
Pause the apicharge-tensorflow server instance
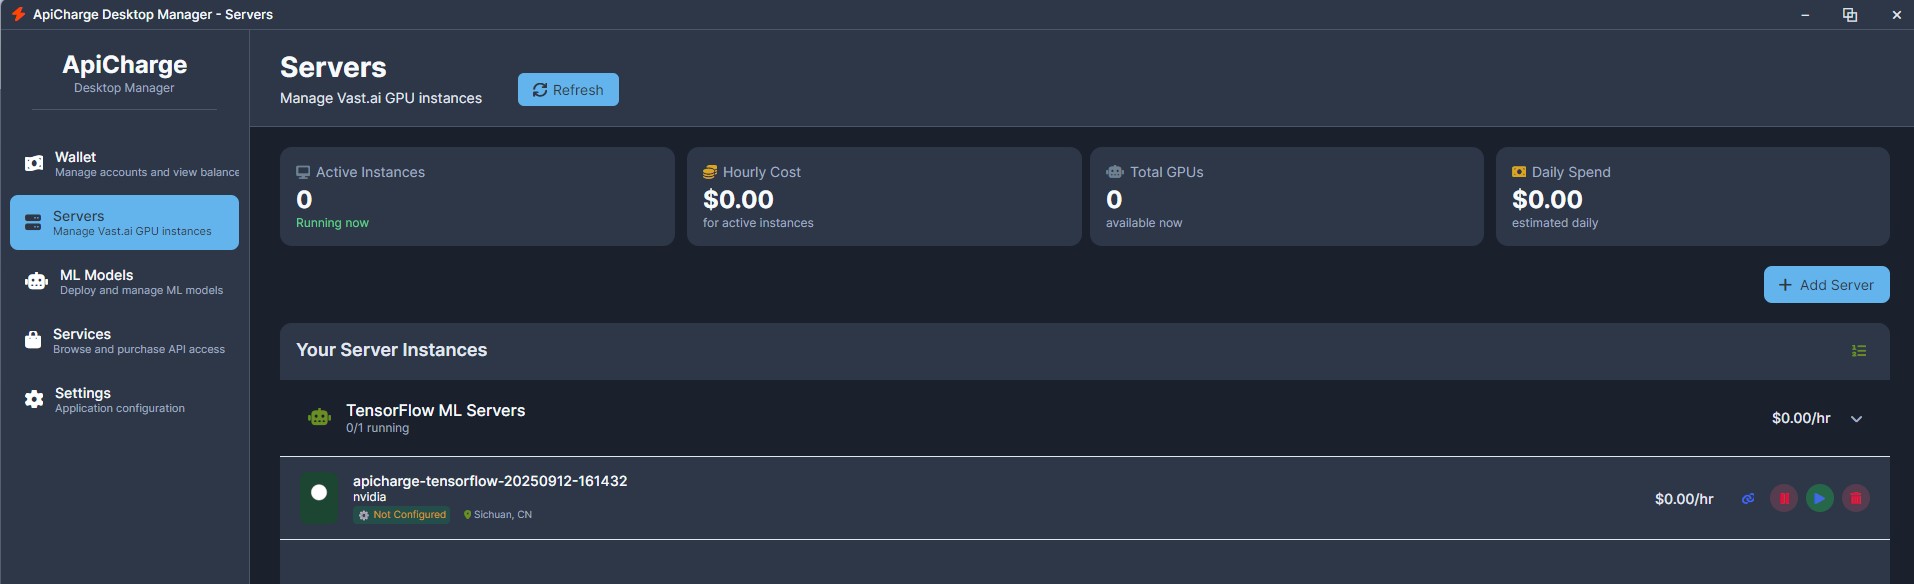(x=1784, y=498)
